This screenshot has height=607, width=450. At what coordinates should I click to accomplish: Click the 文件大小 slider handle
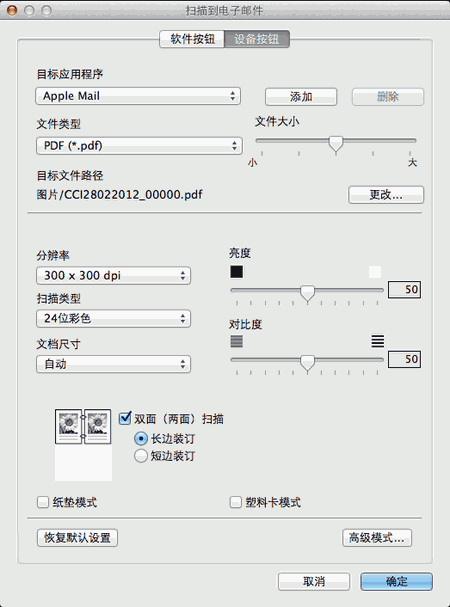click(x=336, y=144)
